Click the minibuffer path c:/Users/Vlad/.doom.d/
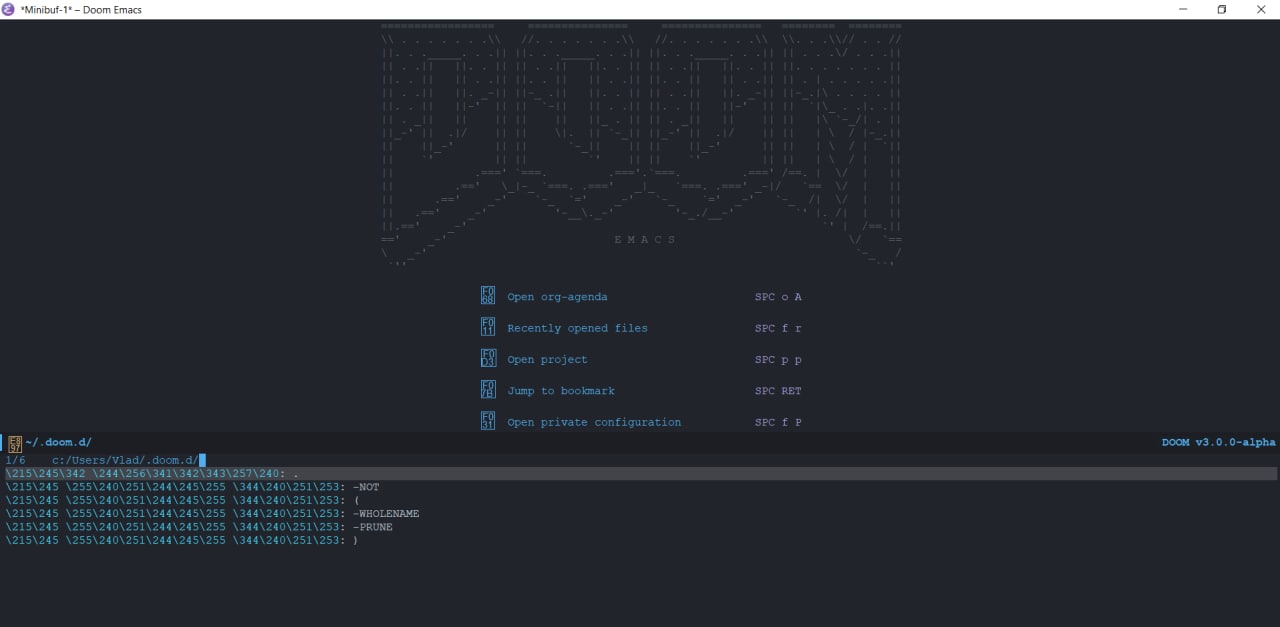 tap(125, 460)
